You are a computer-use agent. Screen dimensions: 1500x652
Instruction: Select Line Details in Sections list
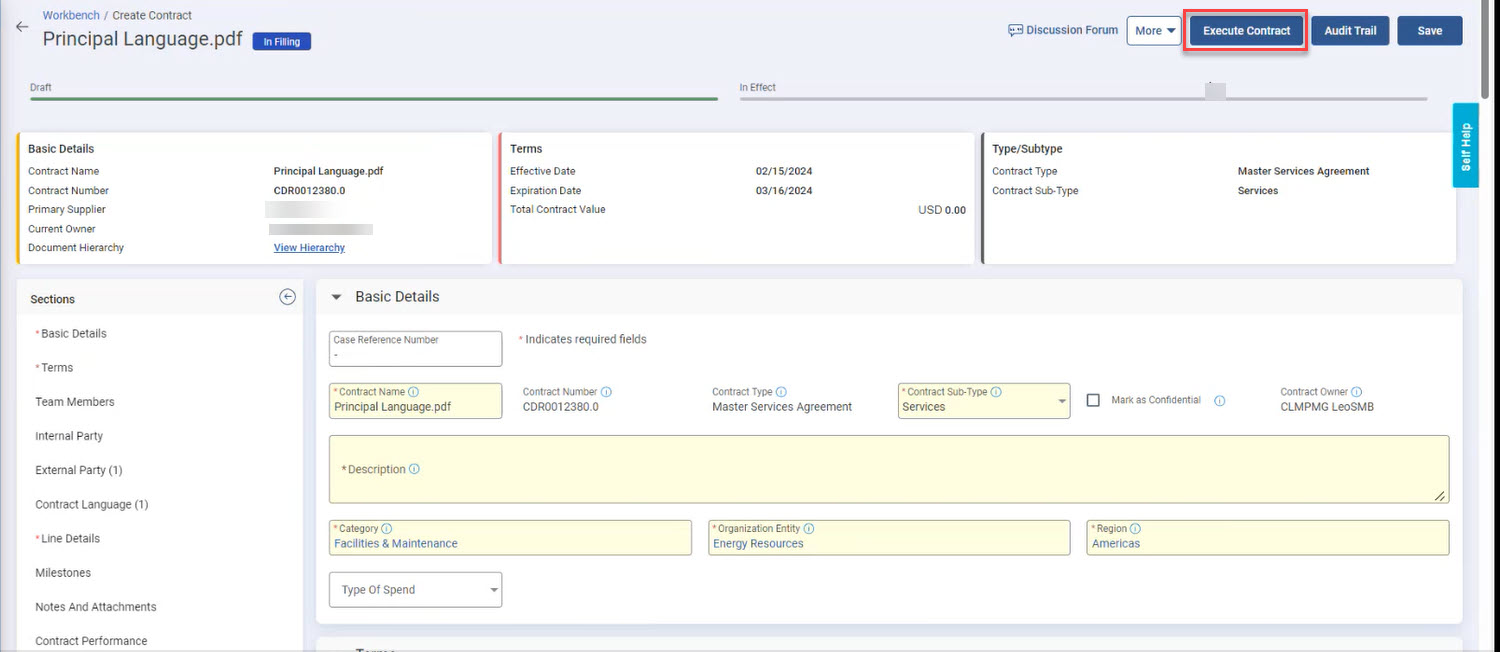click(70, 539)
